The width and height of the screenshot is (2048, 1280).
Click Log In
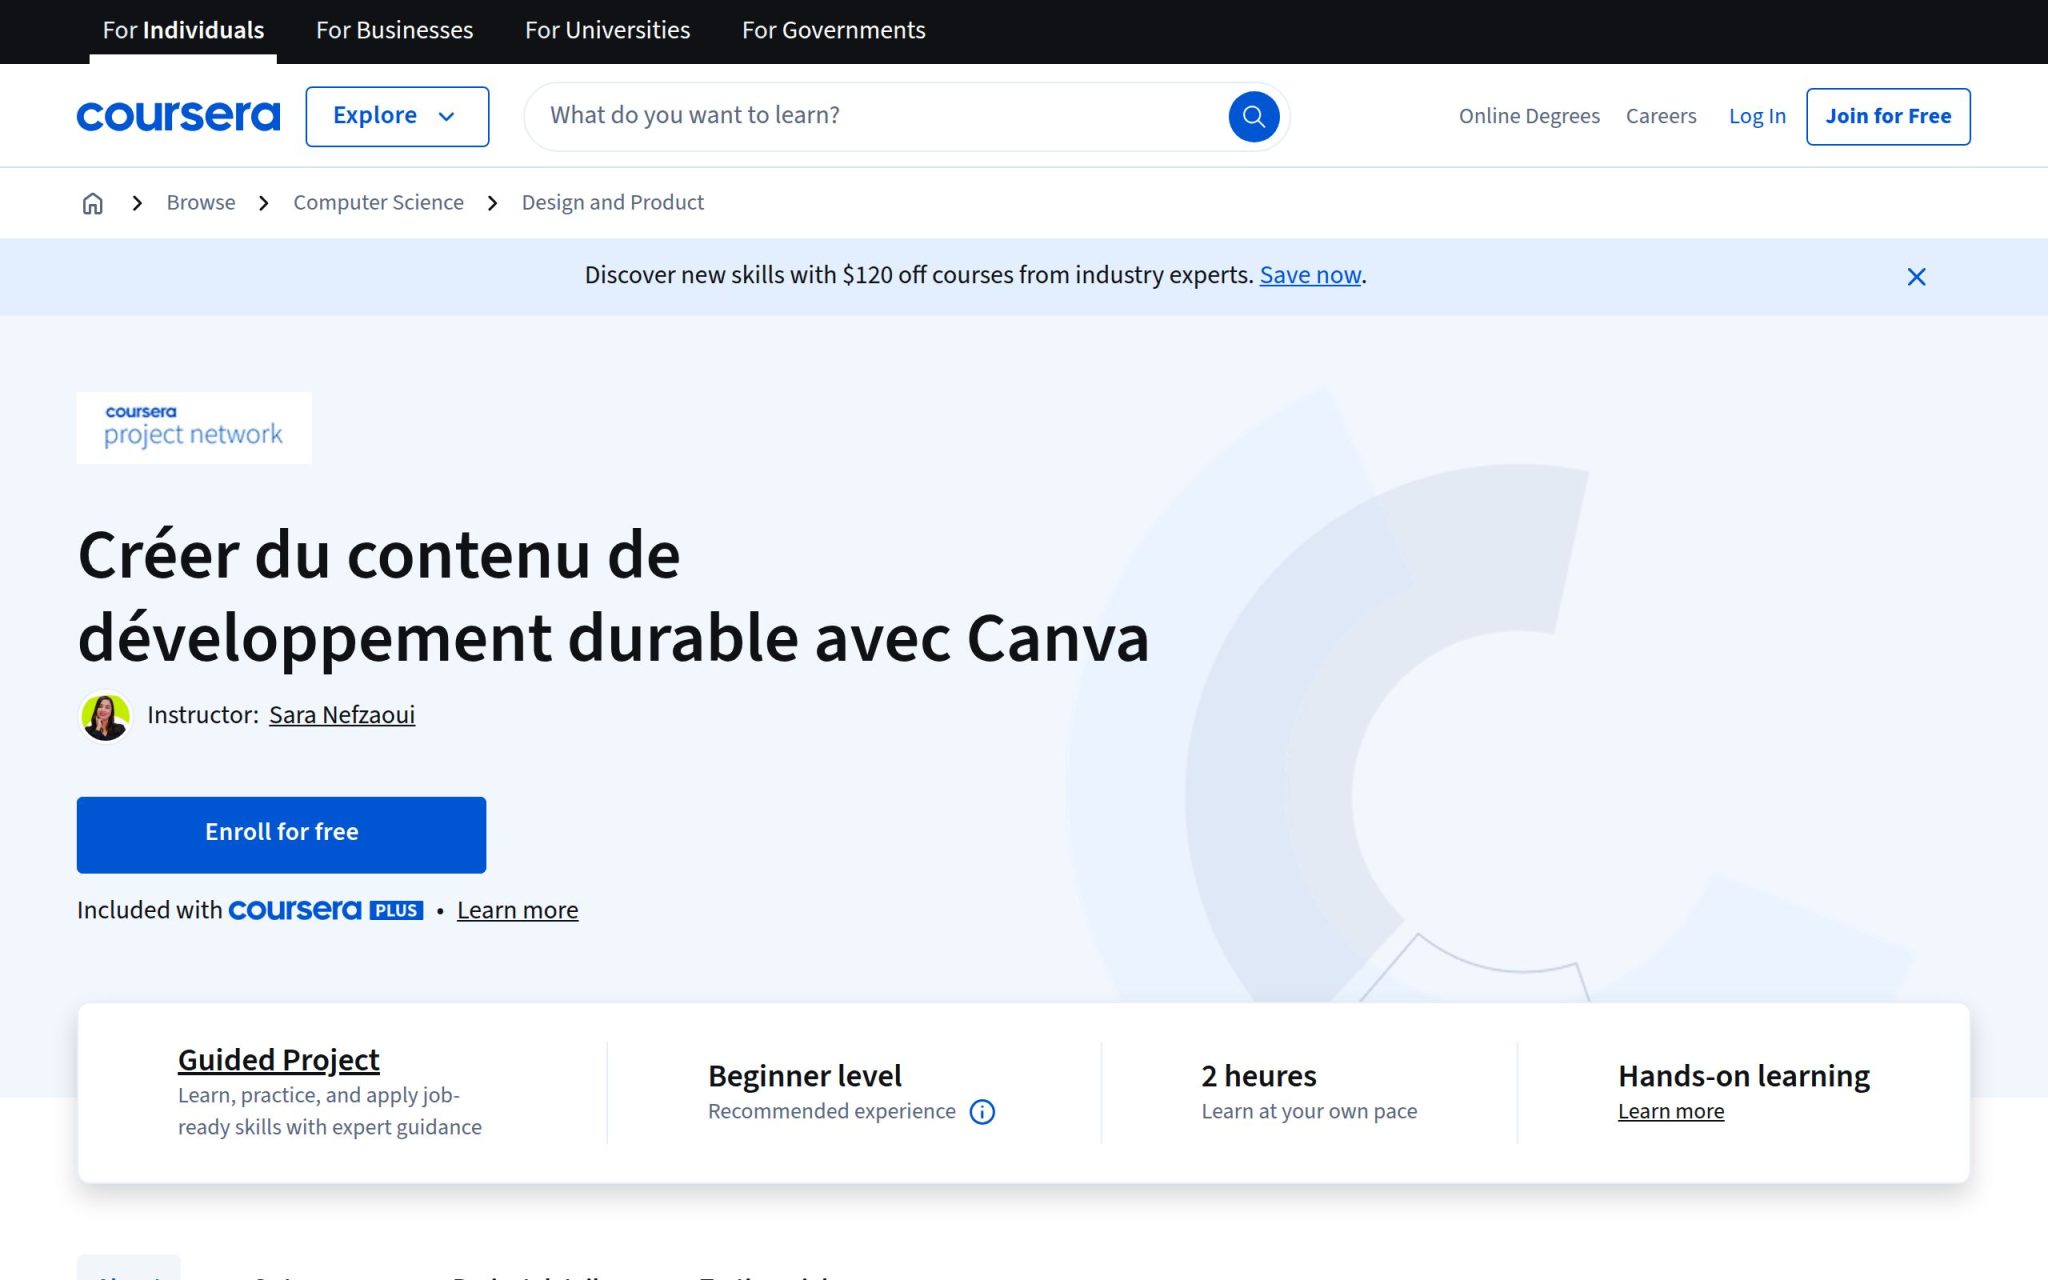(x=1757, y=116)
